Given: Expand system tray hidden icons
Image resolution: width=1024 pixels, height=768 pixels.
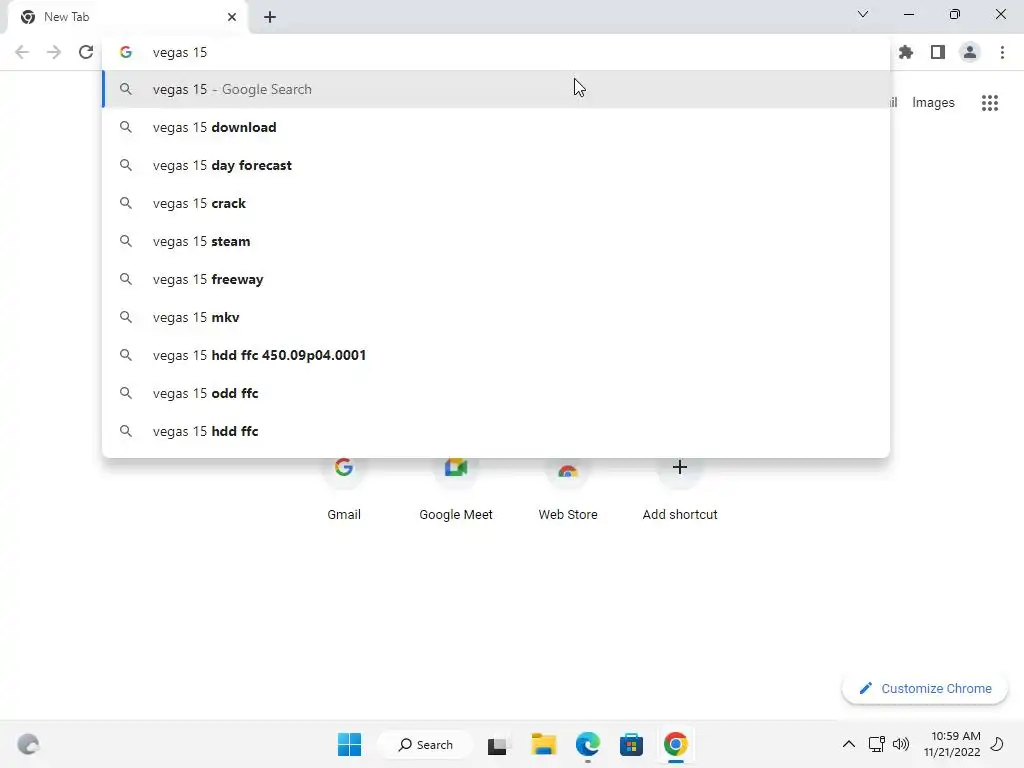Looking at the screenshot, I should click(x=848, y=744).
